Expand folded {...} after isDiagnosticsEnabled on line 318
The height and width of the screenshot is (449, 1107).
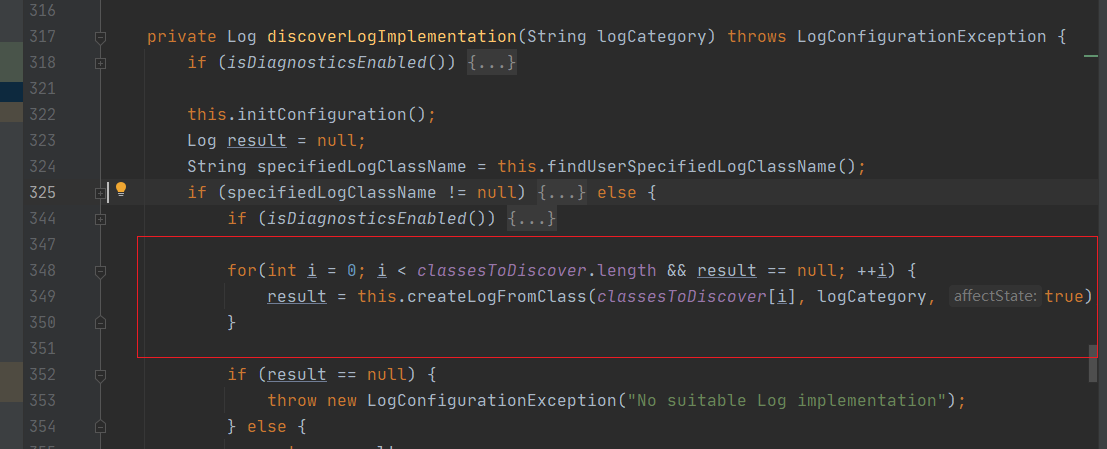492,63
